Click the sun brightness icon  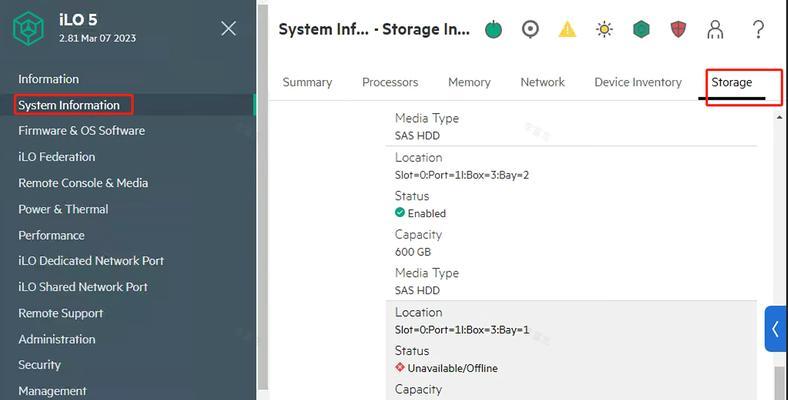604,29
